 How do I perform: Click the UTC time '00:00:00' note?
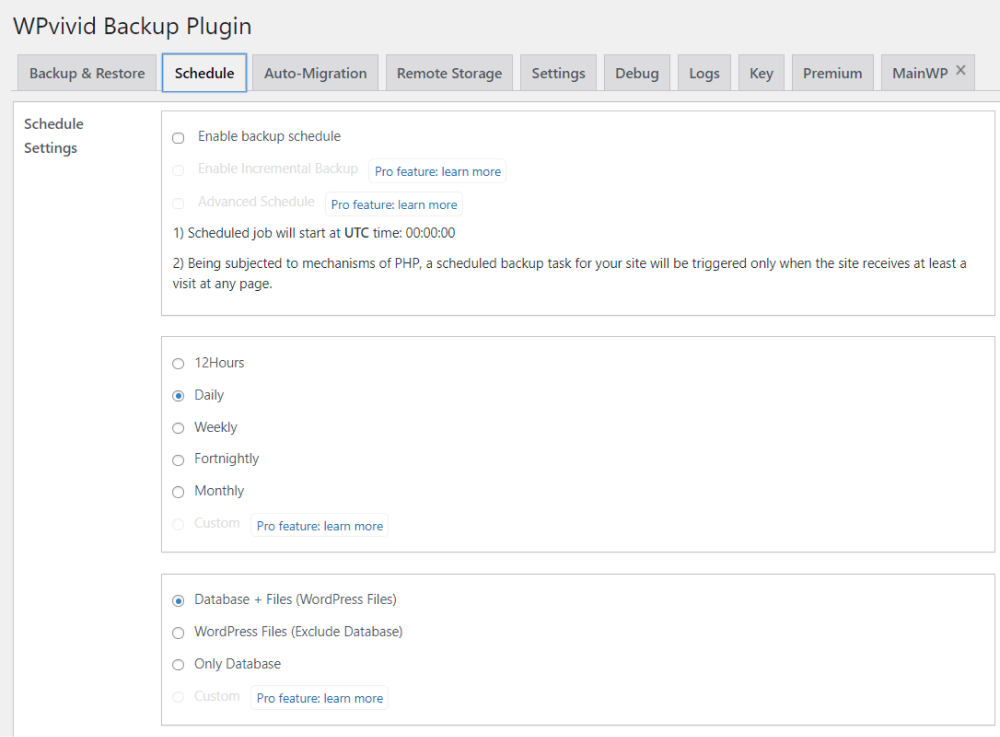430,233
